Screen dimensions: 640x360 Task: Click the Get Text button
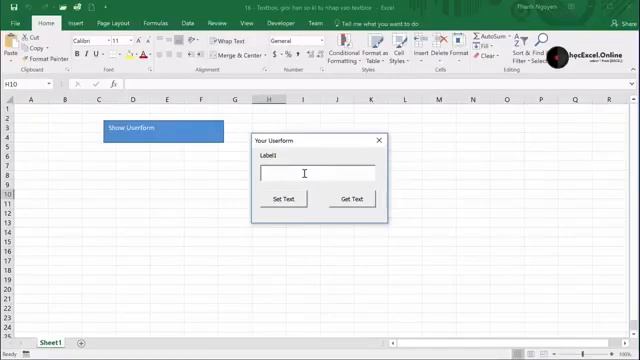click(352, 199)
